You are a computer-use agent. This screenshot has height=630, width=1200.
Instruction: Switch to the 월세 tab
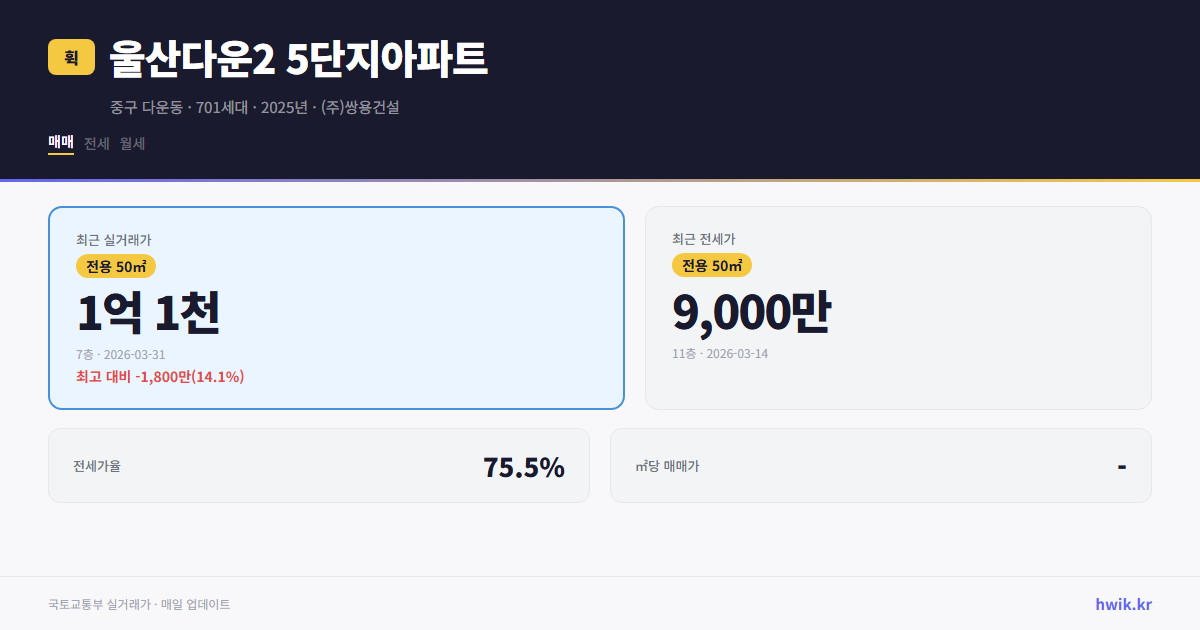point(131,143)
